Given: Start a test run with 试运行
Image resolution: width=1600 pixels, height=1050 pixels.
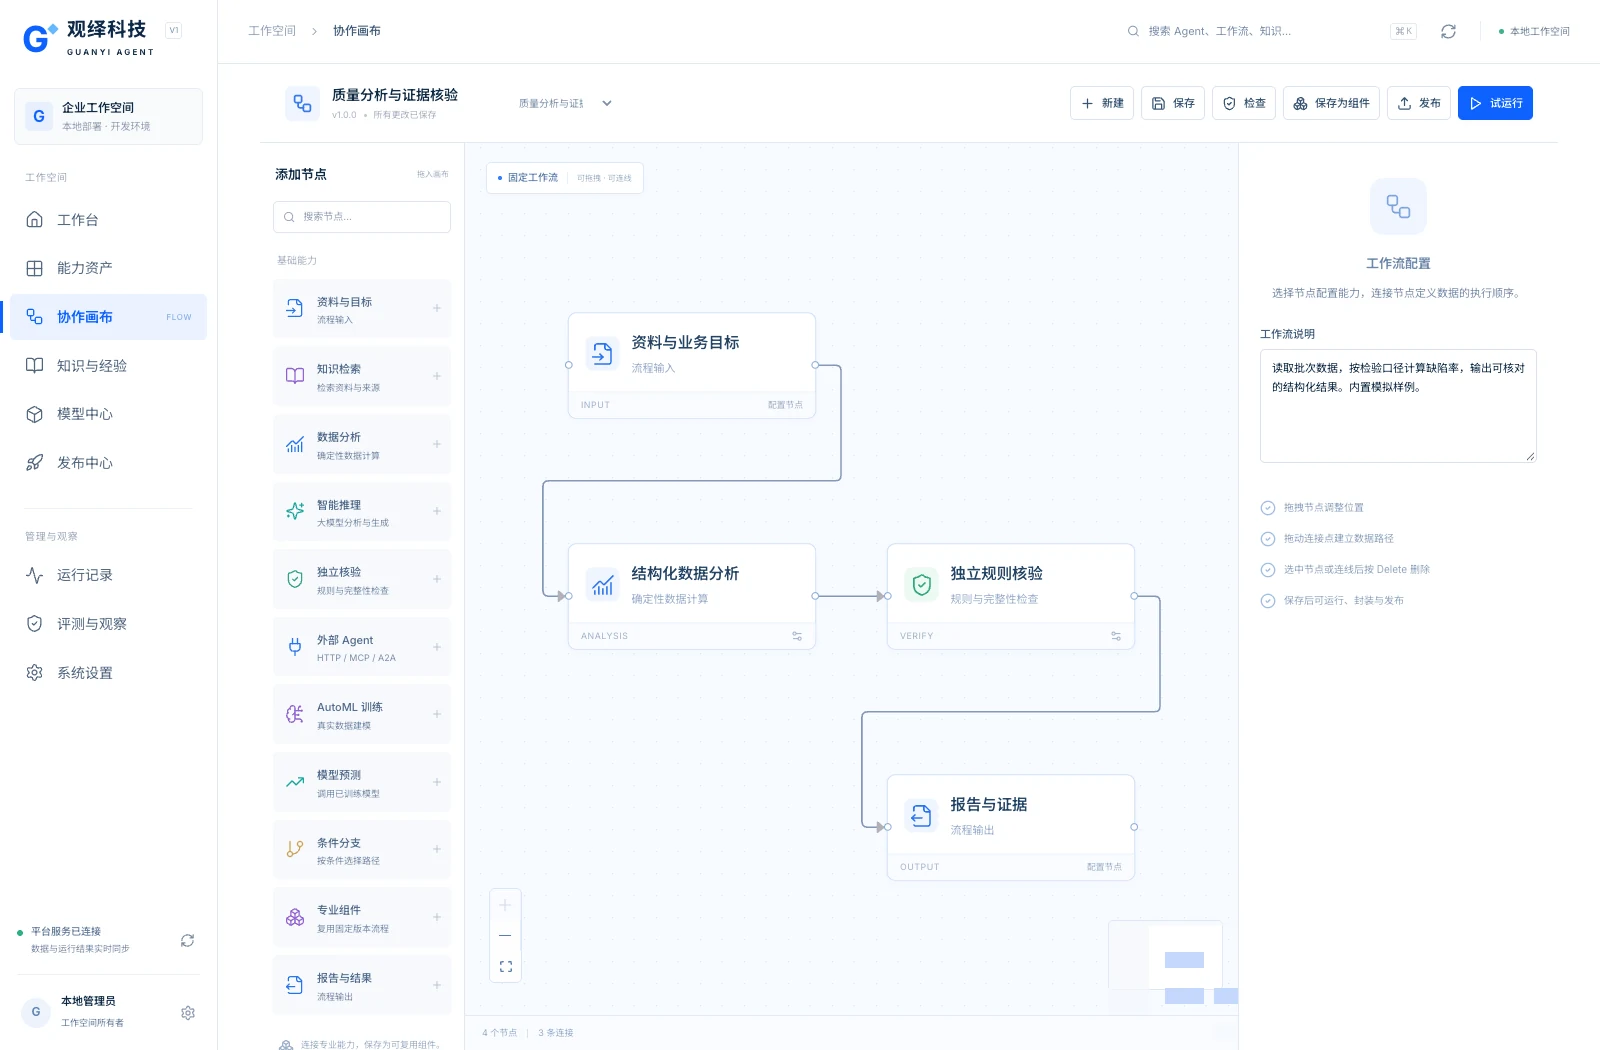Looking at the screenshot, I should 1495,103.
